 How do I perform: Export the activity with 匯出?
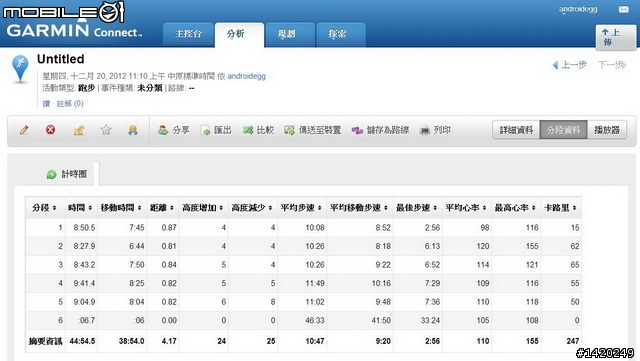216,130
